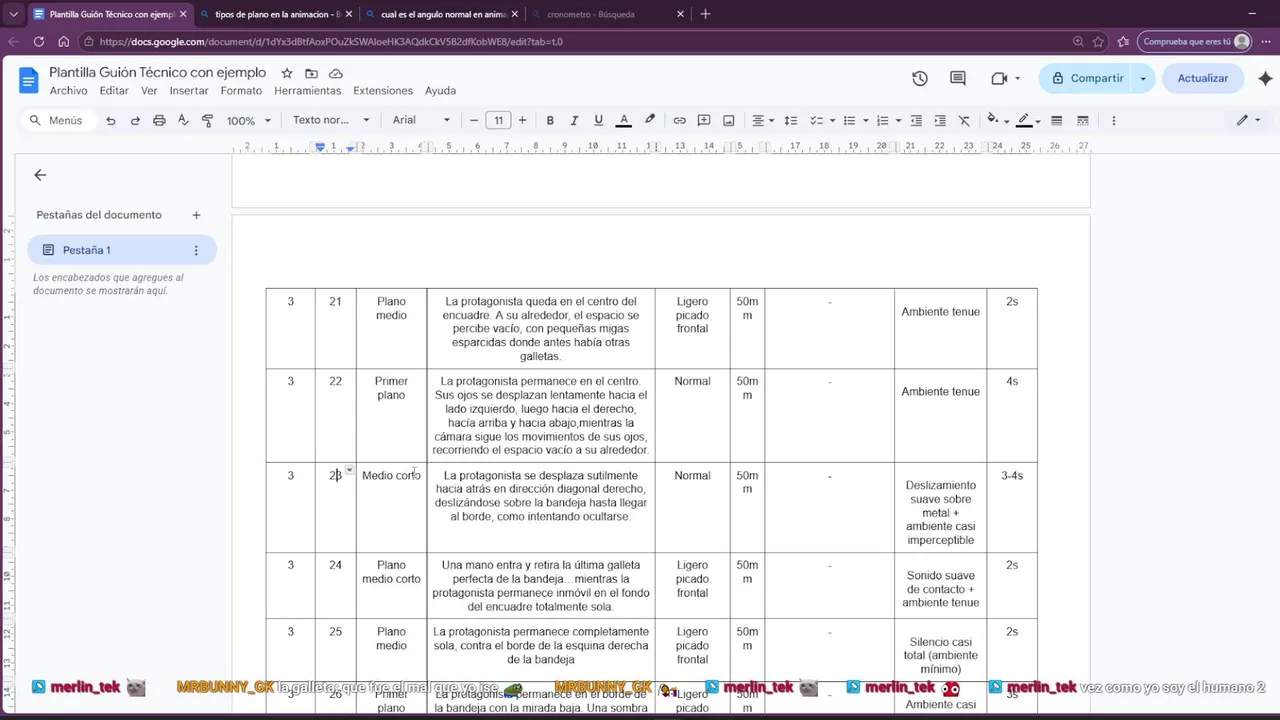The width and height of the screenshot is (1280, 720).
Task: Run spelling and grammar check
Action: click(183, 120)
